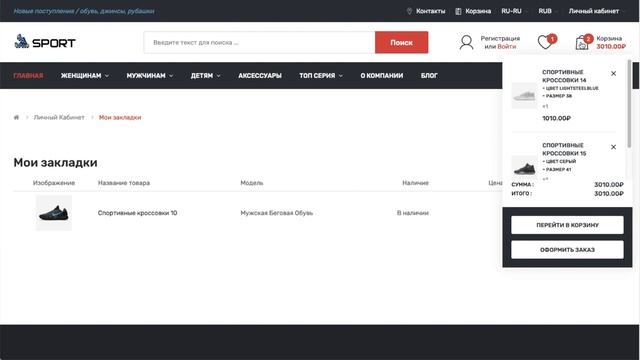Expand the Женщинам menu
640x360 pixels.
point(85,76)
